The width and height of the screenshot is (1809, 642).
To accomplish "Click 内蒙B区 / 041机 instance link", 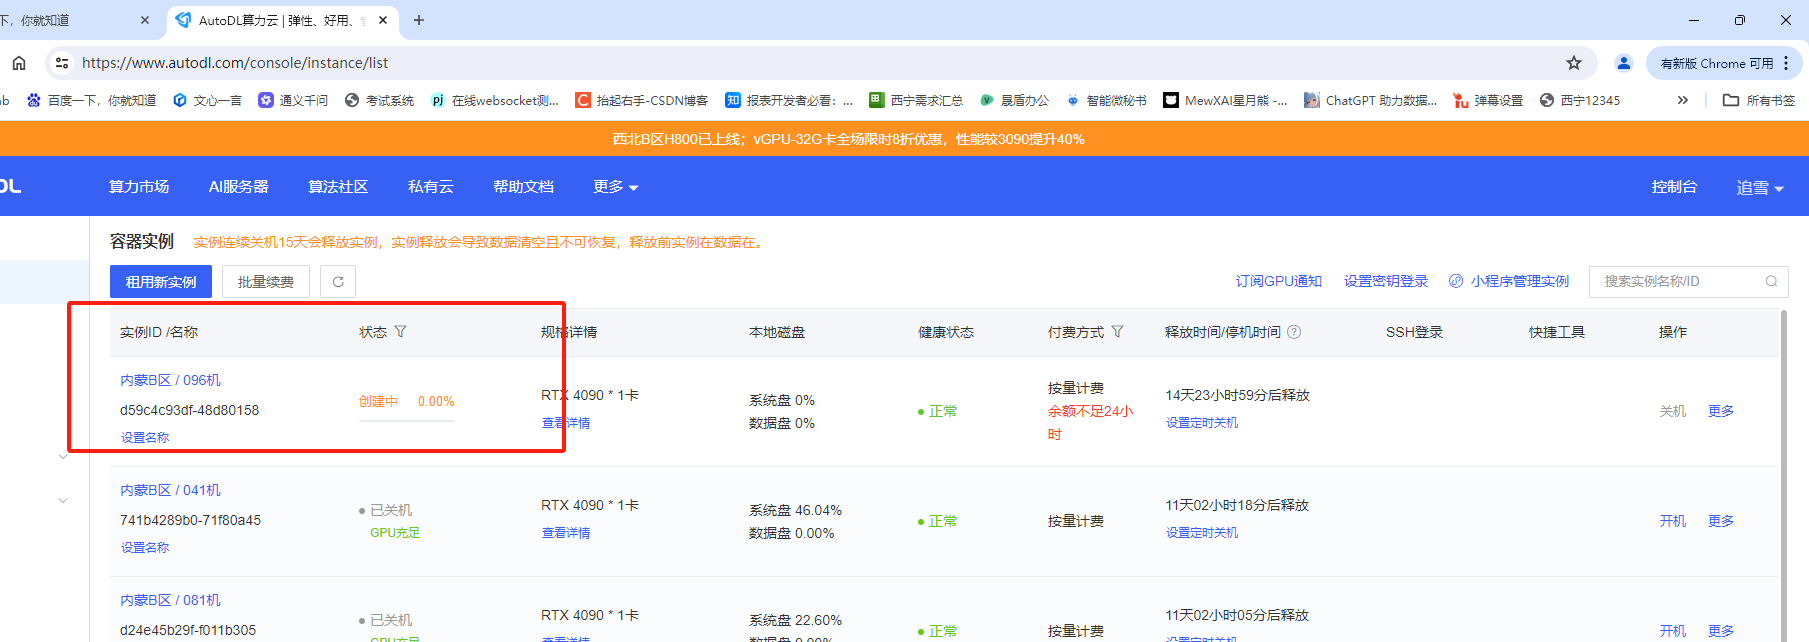I will (x=170, y=490).
